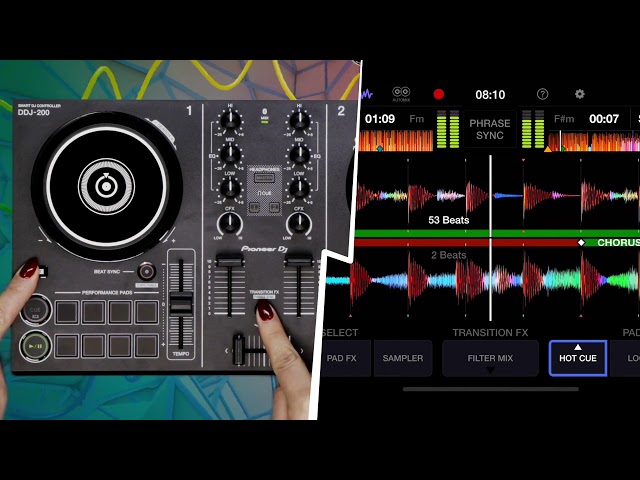Tap the second performance pad in the bottom row
The height and width of the screenshot is (480, 640).
pyautogui.click(x=93, y=345)
